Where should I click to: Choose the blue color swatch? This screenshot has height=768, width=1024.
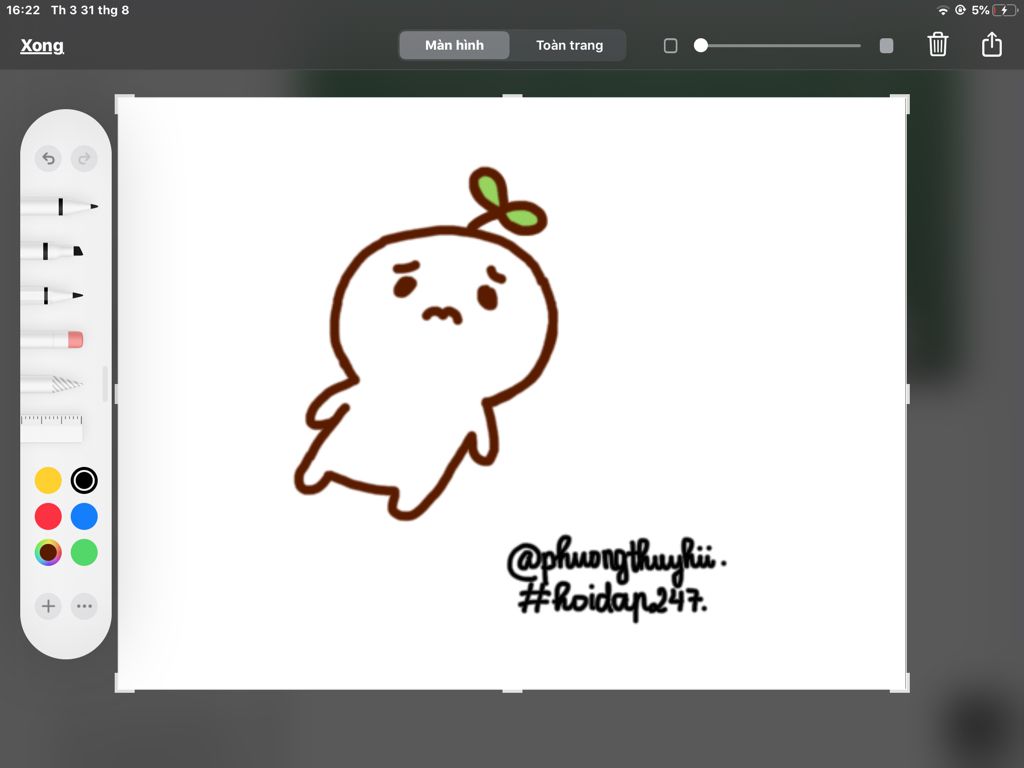pyautogui.click(x=84, y=516)
